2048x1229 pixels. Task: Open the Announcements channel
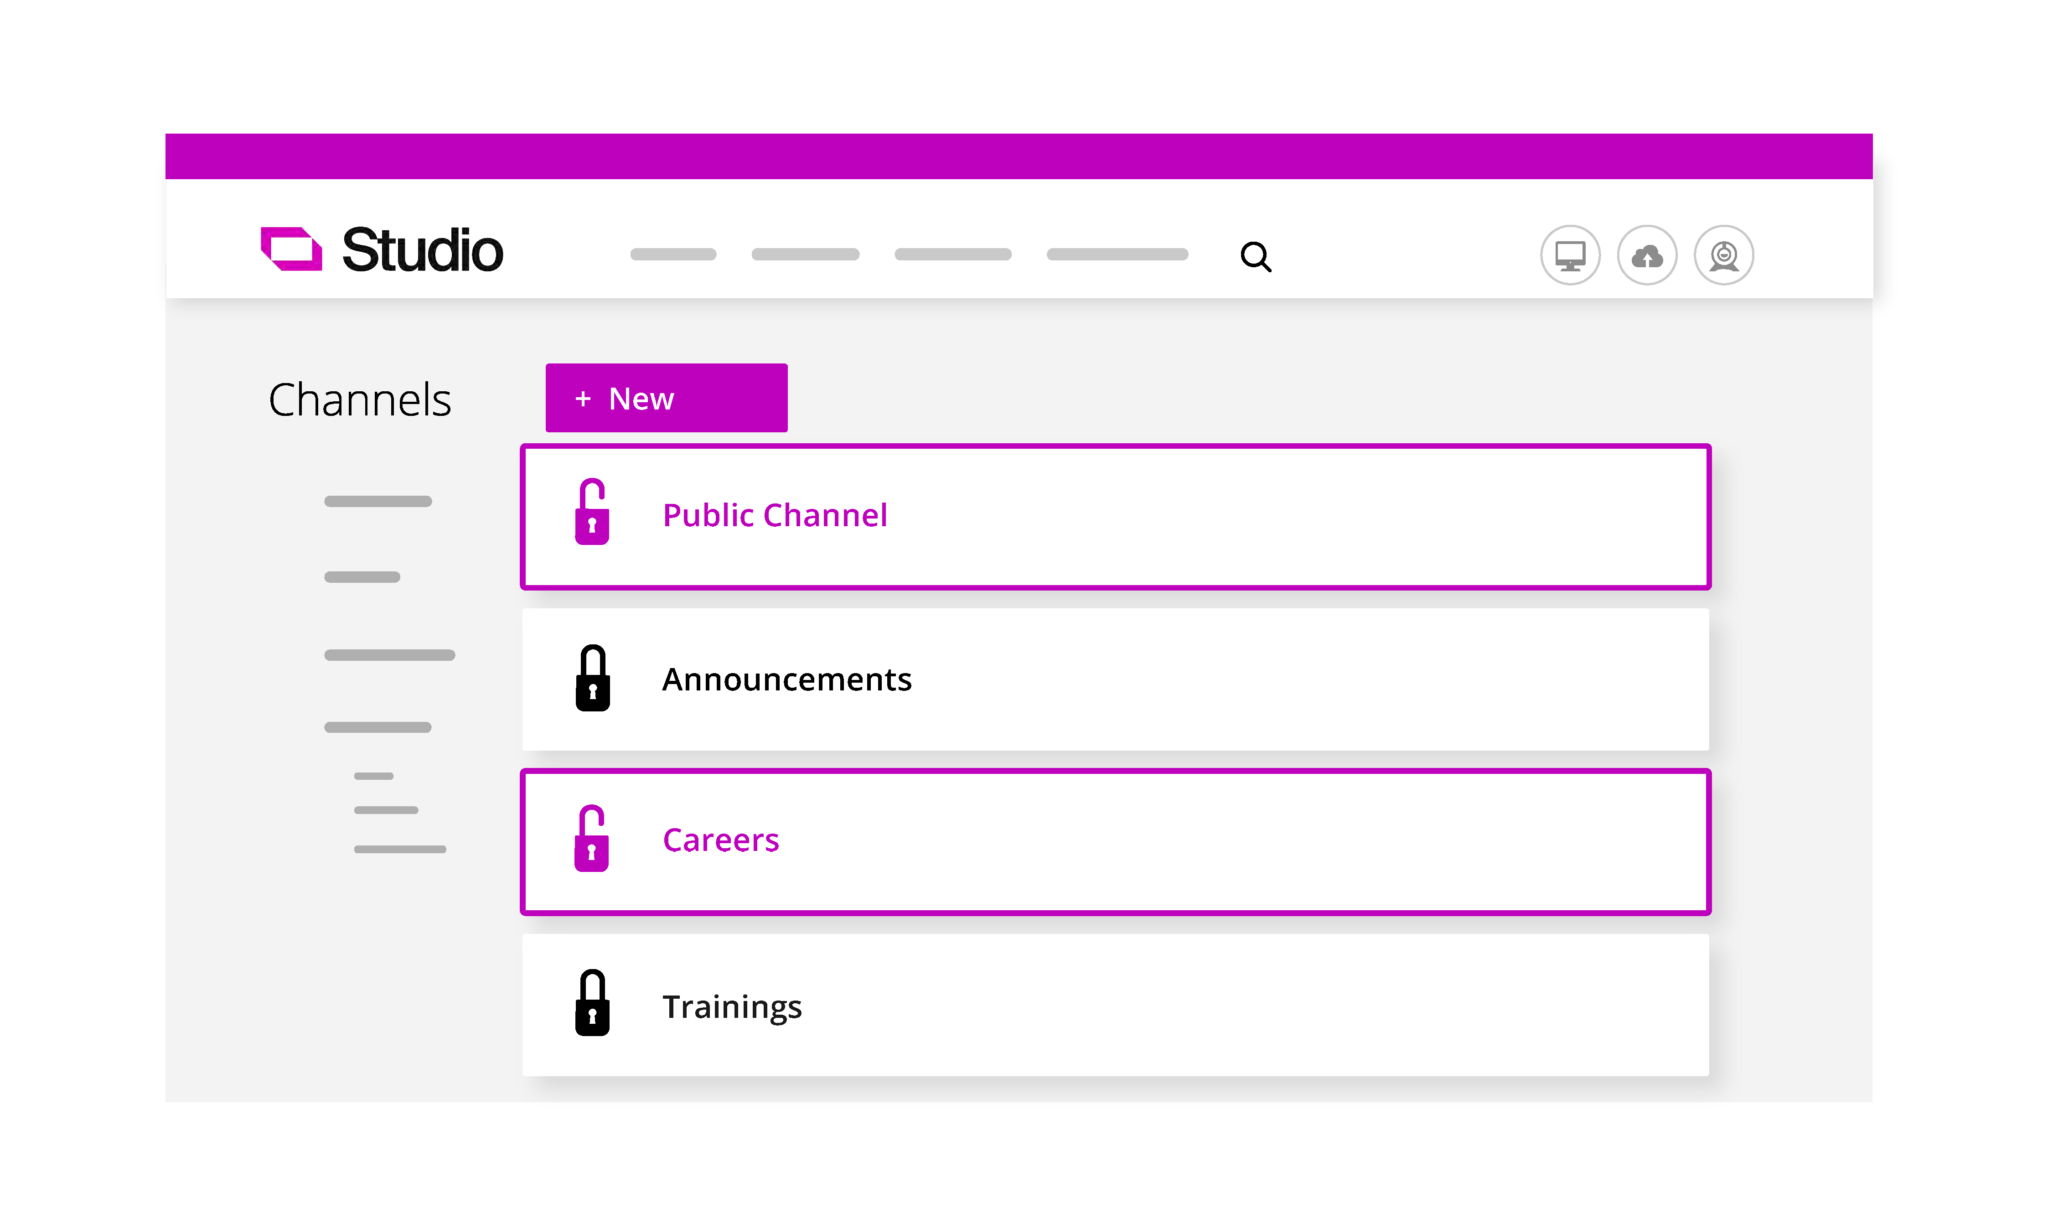1115,680
